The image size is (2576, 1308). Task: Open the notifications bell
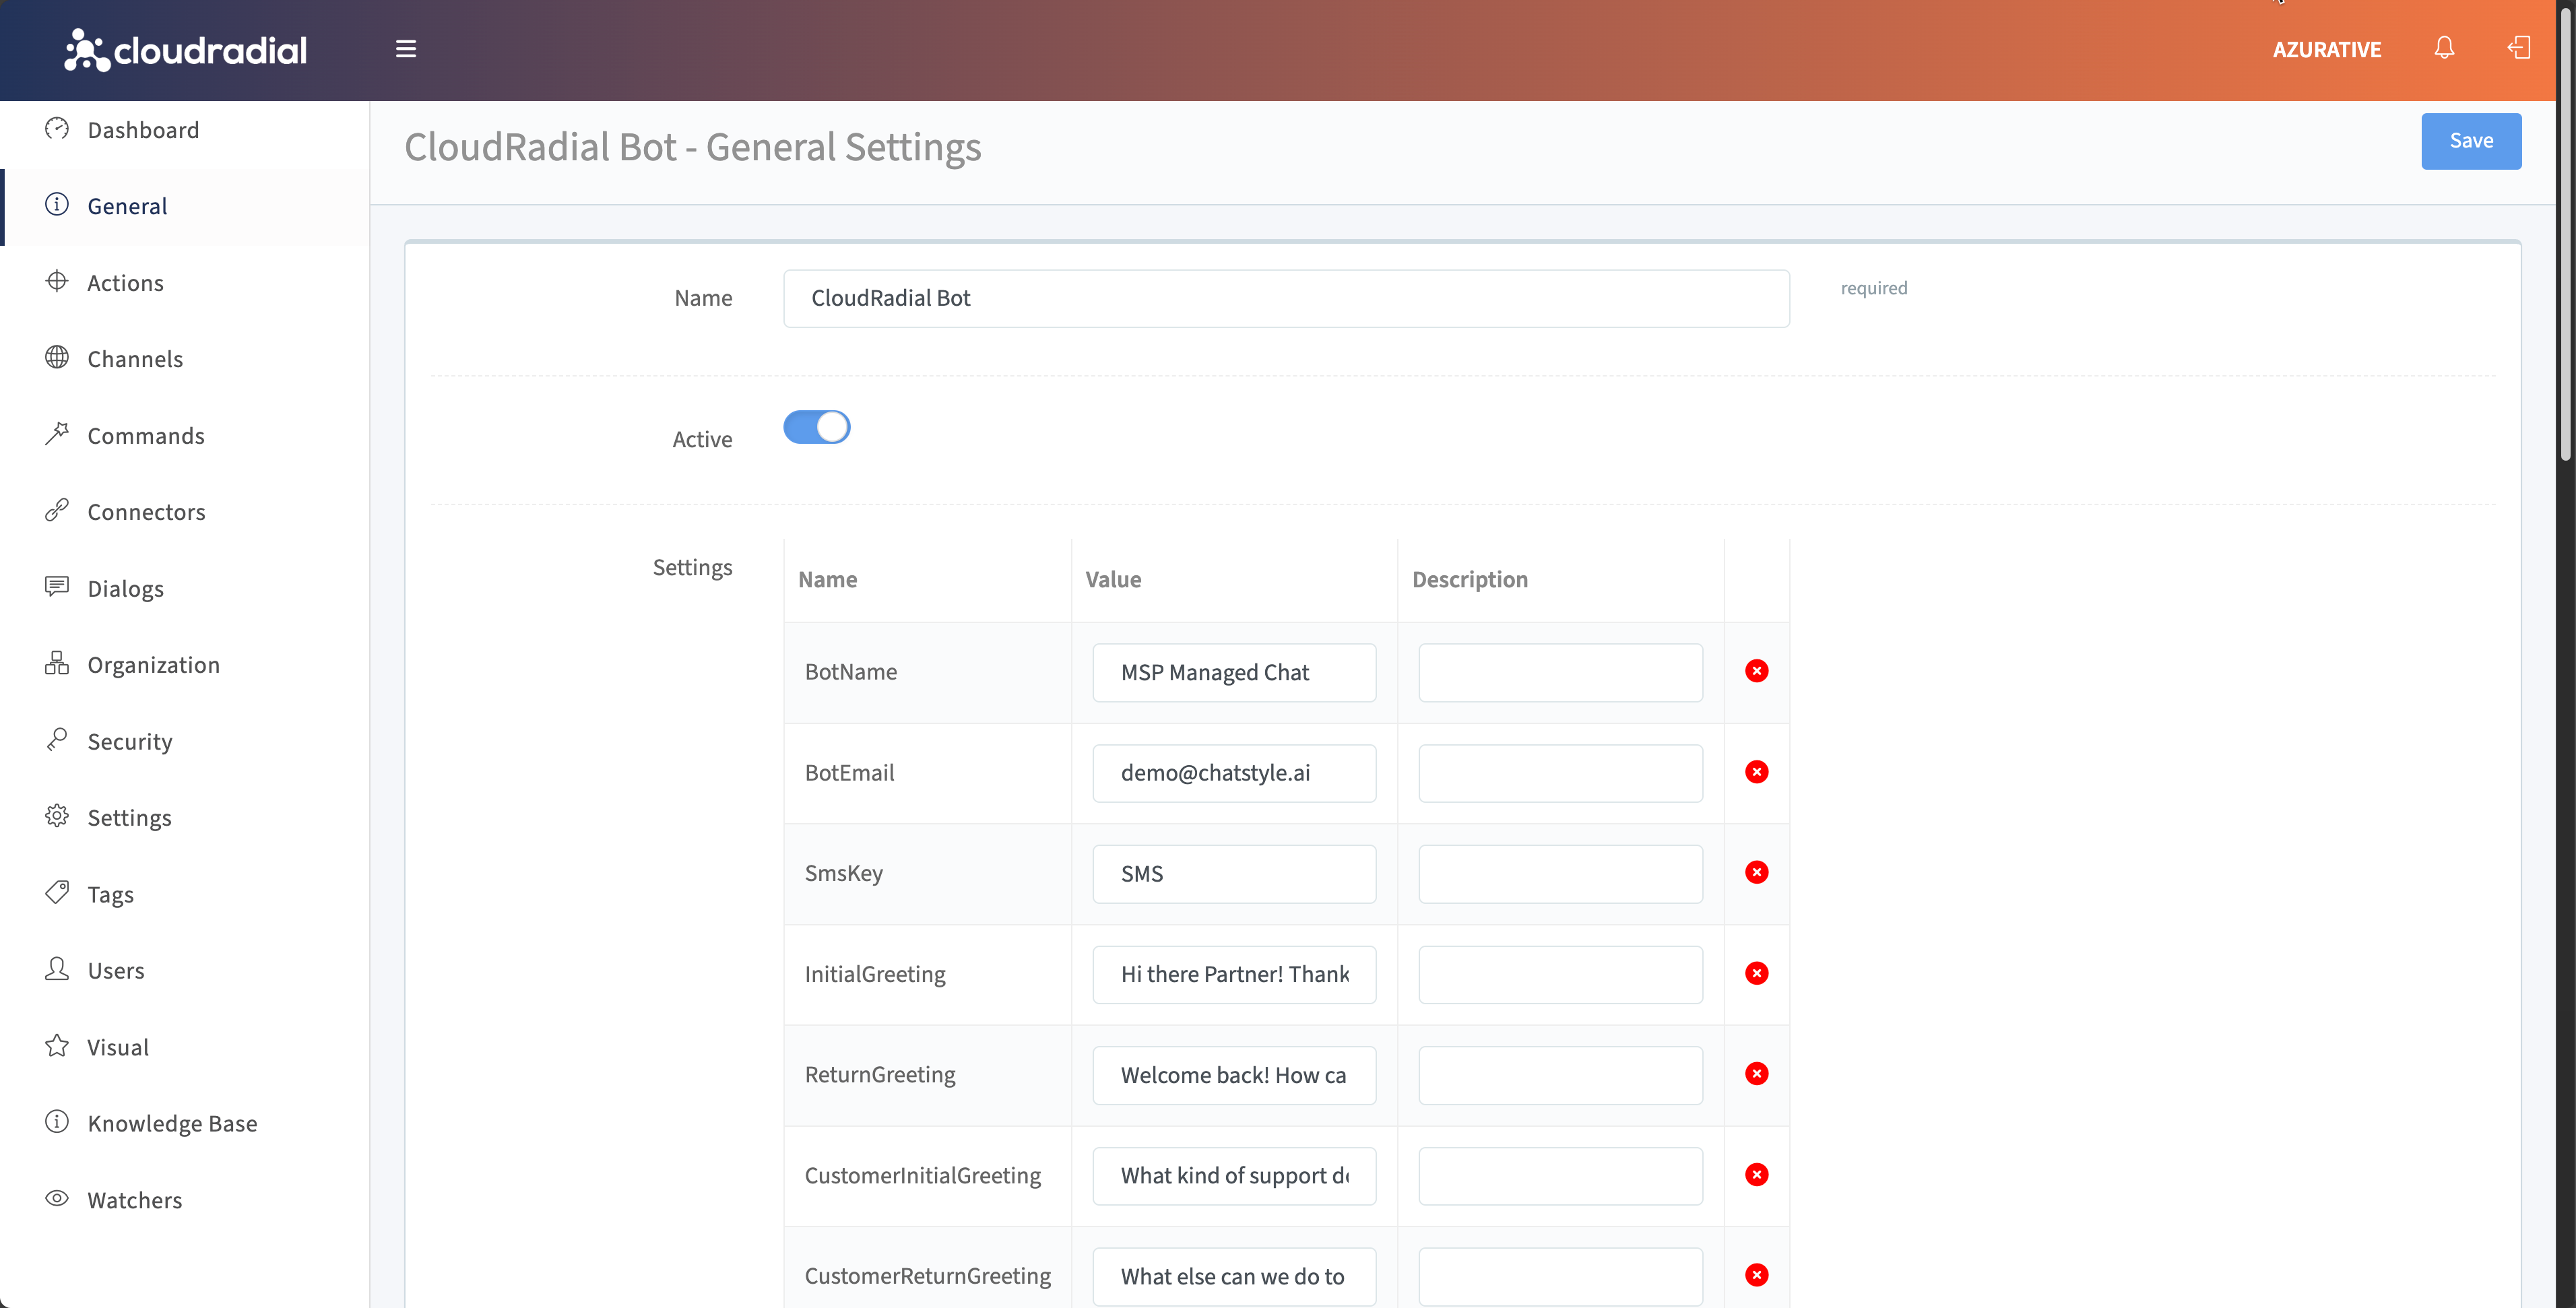pyautogui.click(x=2444, y=48)
